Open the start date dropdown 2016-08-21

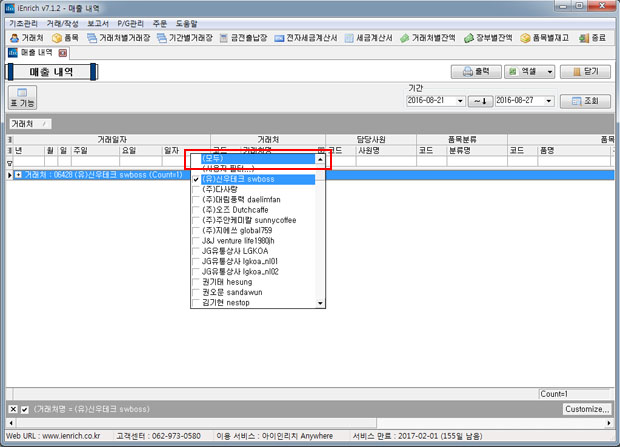pyautogui.click(x=460, y=101)
